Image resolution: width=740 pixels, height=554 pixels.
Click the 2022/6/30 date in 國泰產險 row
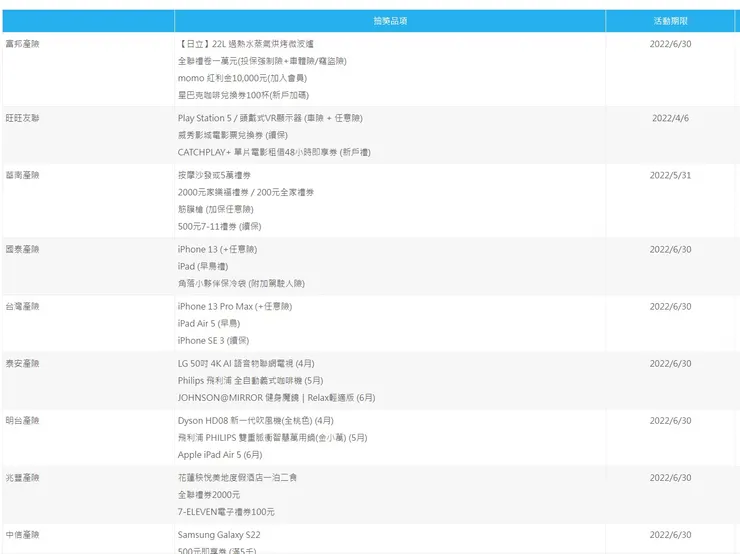tap(670, 249)
